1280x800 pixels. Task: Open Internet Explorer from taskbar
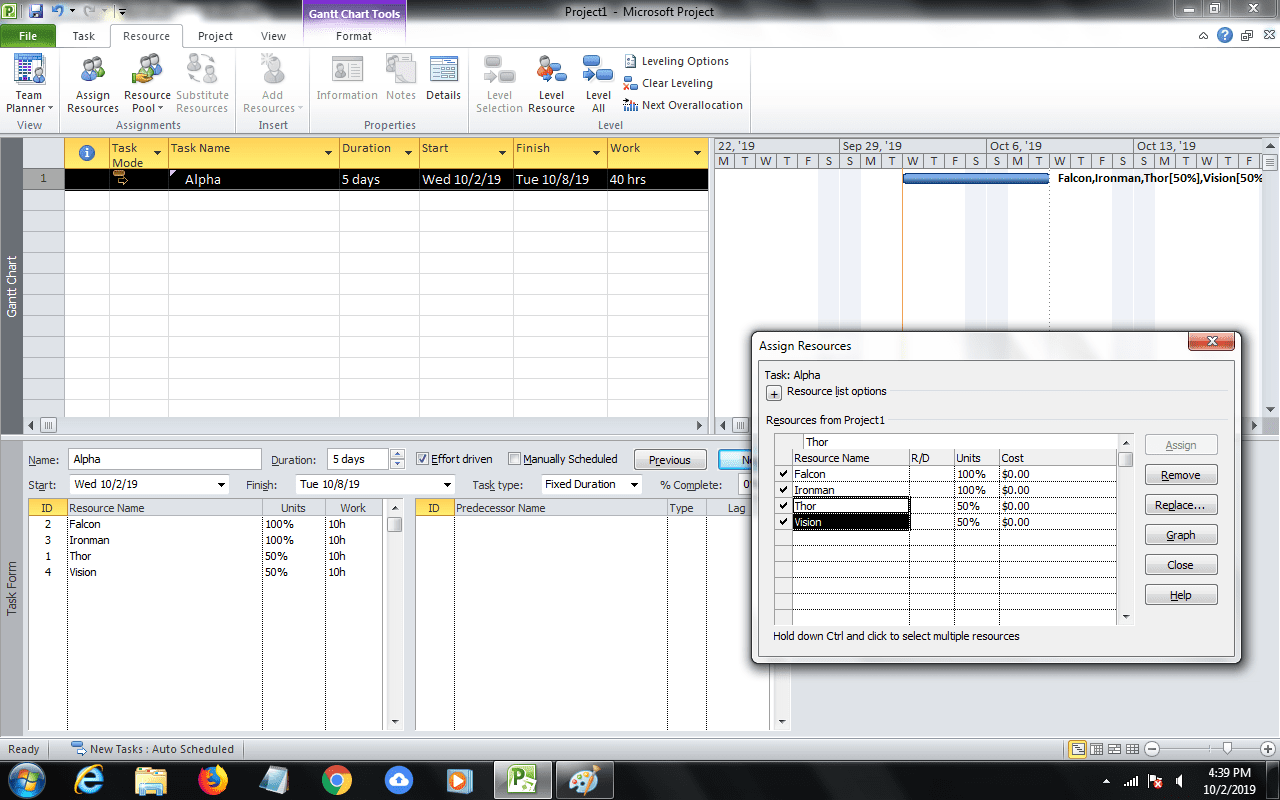[x=89, y=780]
